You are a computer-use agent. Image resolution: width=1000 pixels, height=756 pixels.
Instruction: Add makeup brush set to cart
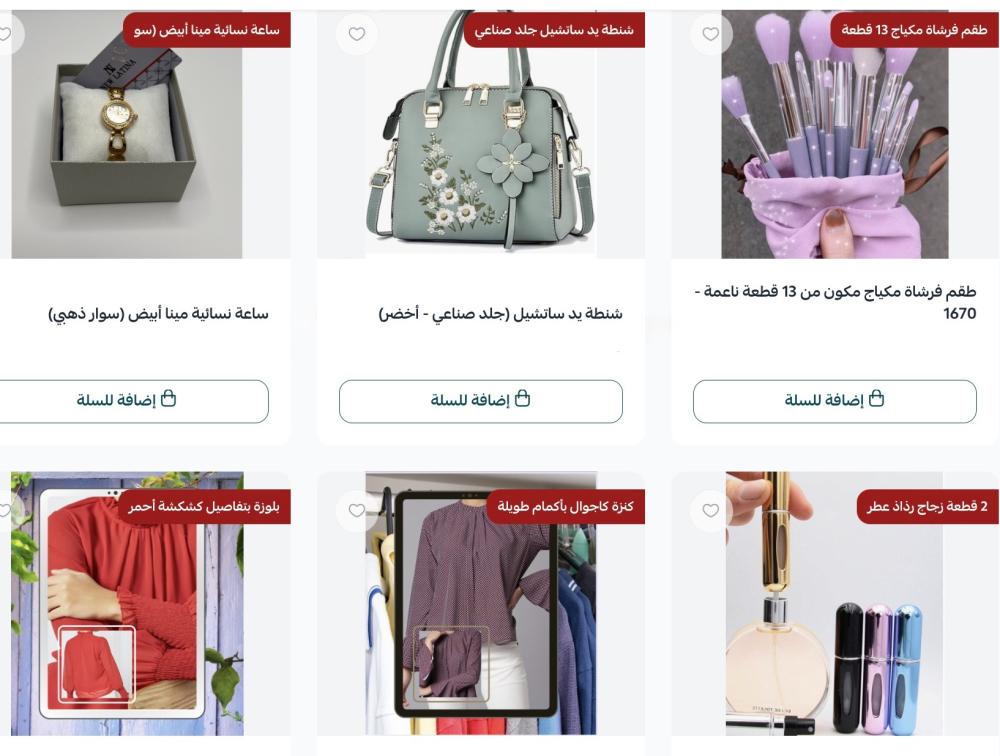(x=834, y=401)
